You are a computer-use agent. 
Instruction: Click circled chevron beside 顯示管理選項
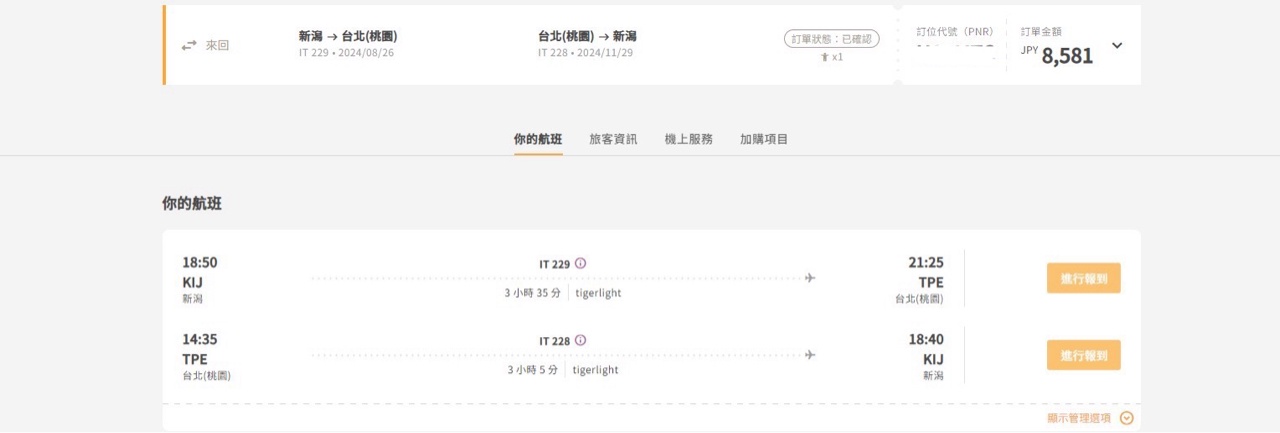tap(1127, 418)
